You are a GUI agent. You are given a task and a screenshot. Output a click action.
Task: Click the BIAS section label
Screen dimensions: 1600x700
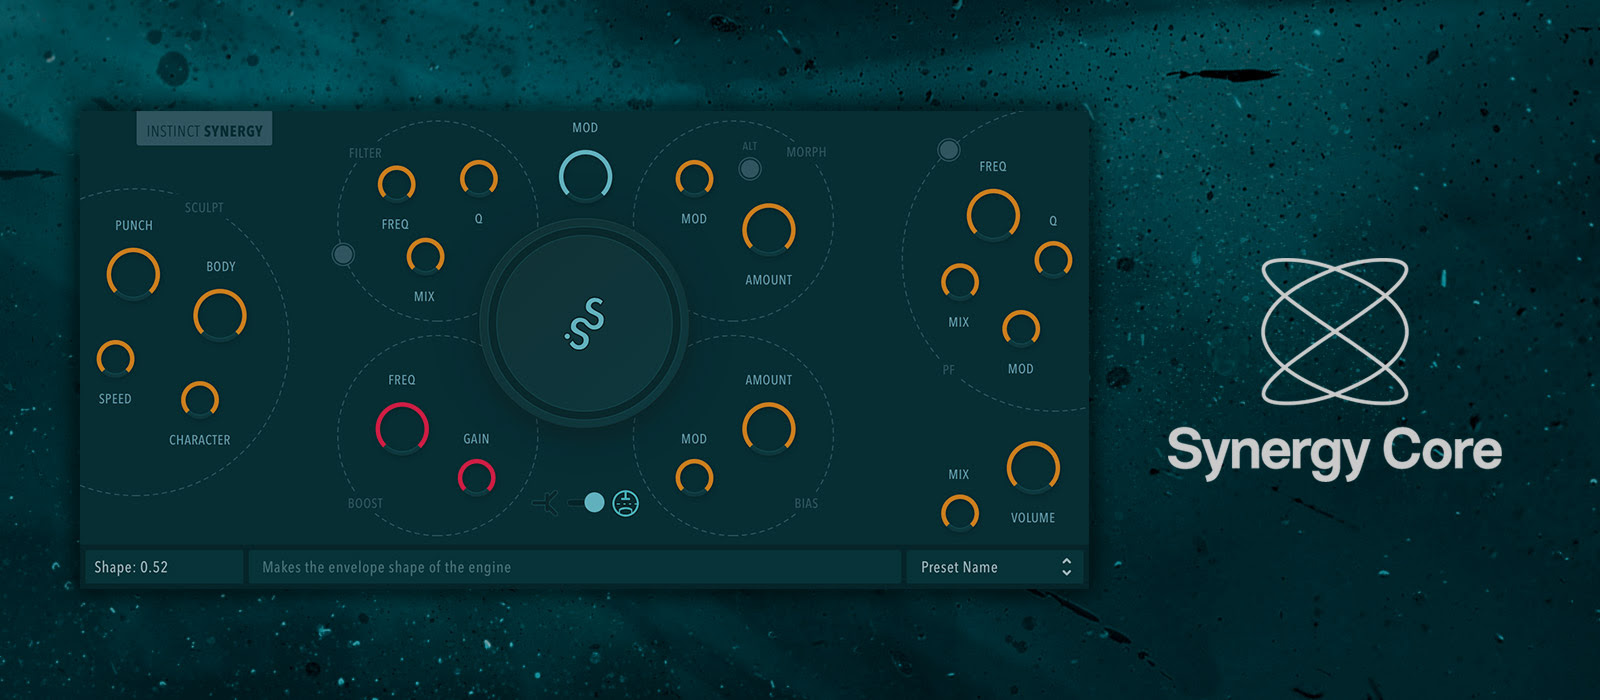[806, 504]
